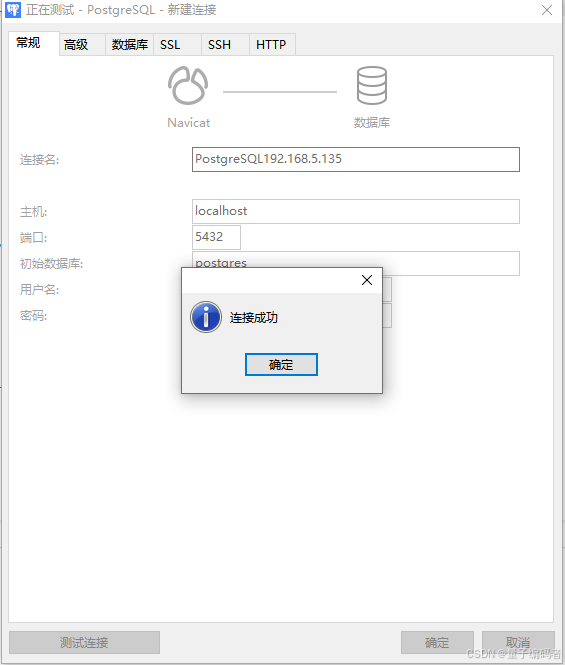Focus the 端口 field showing 5432
Image resolution: width=565 pixels, height=665 pixels.
pos(216,237)
